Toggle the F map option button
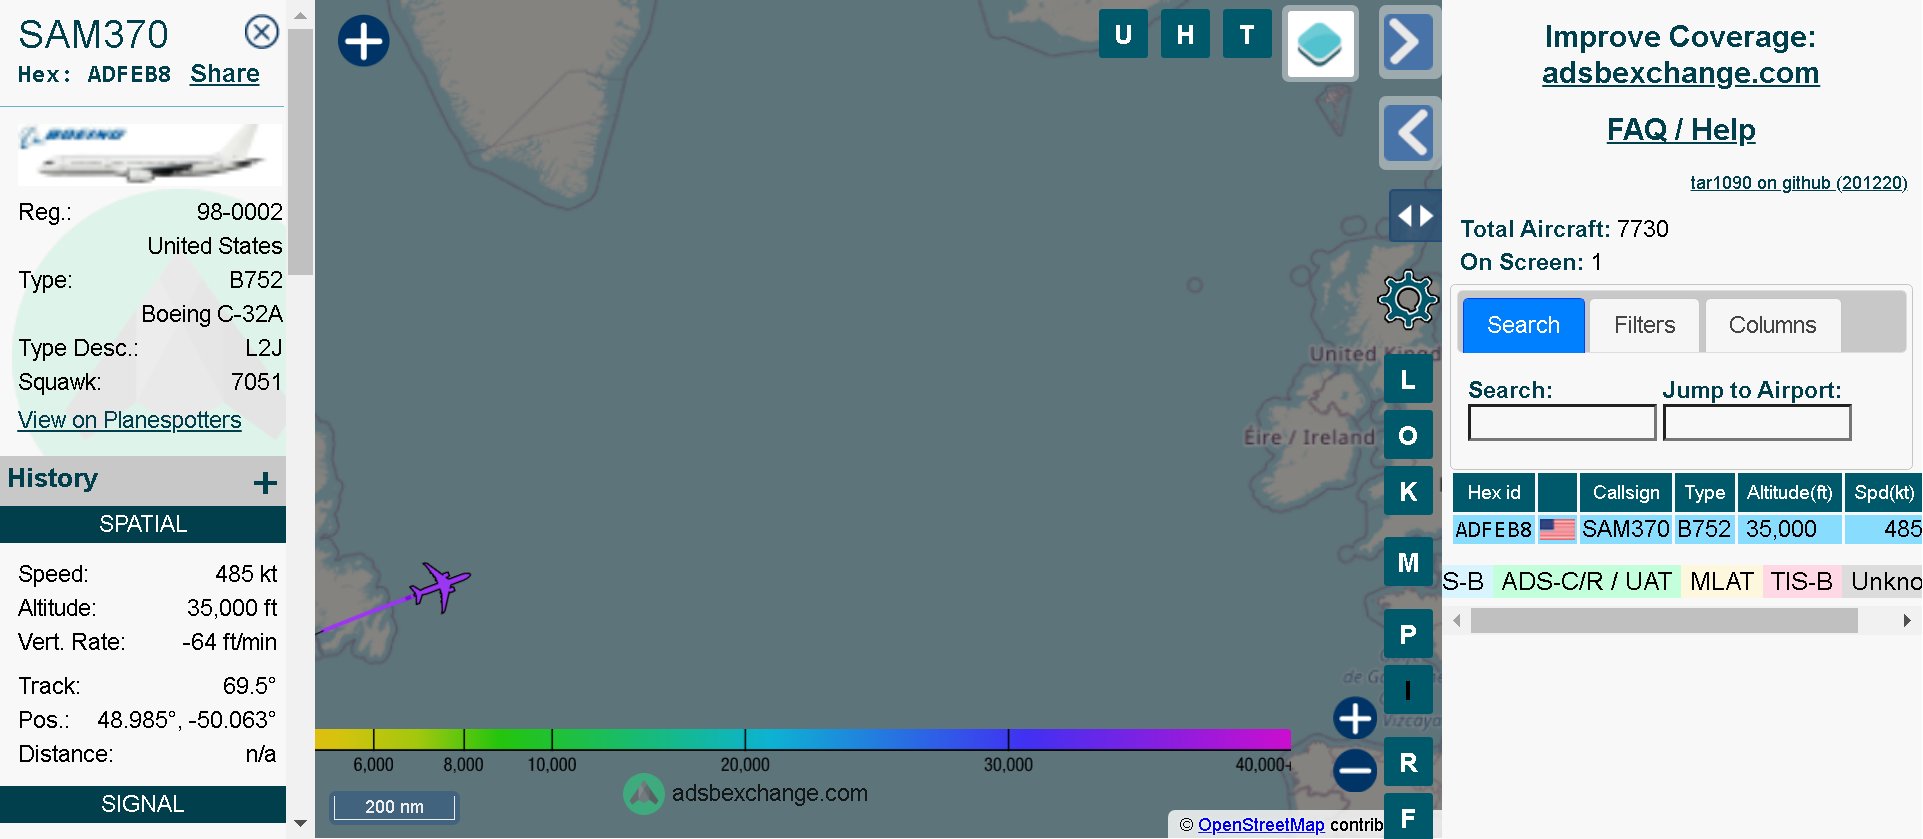Screen dimensions: 1923x839 point(1408,817)
